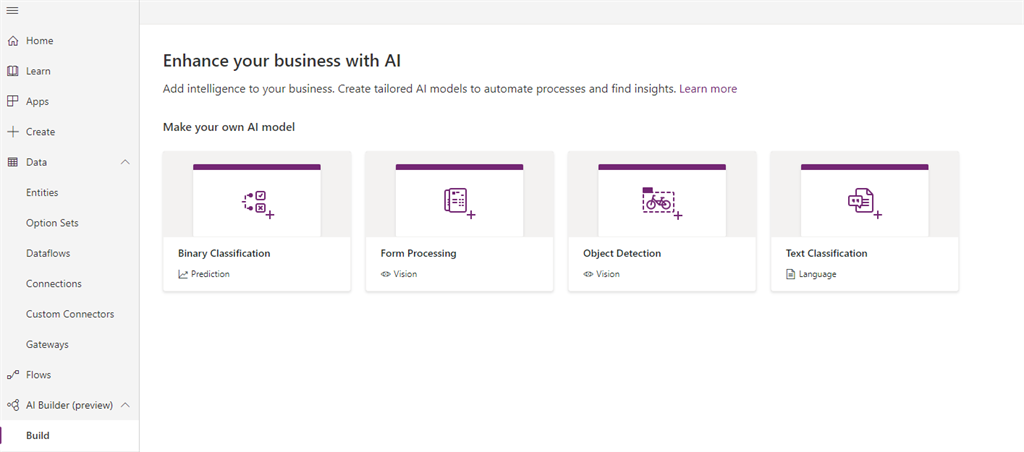The height and width of the screenshot is (452, 1024).
Task: Go to Custom Connectors
Action: coord(70,314)
